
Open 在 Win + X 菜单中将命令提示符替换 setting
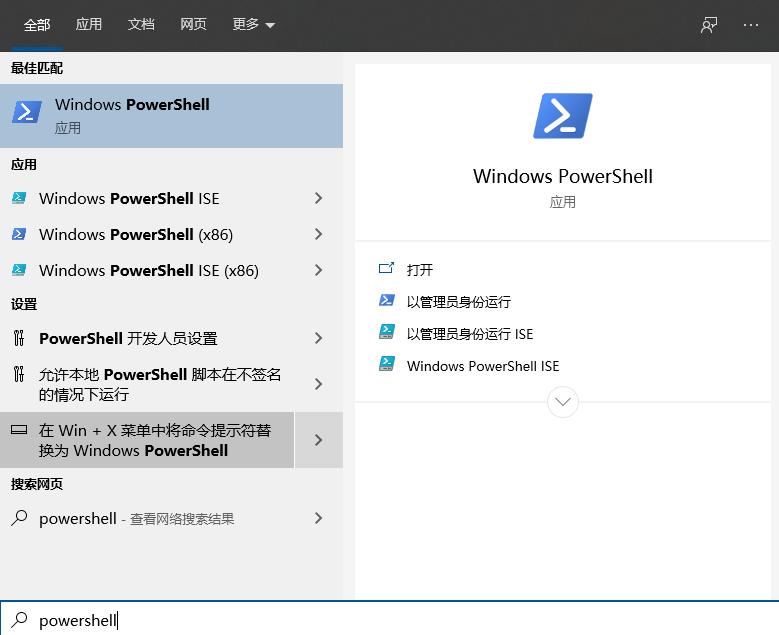(147, 440)
